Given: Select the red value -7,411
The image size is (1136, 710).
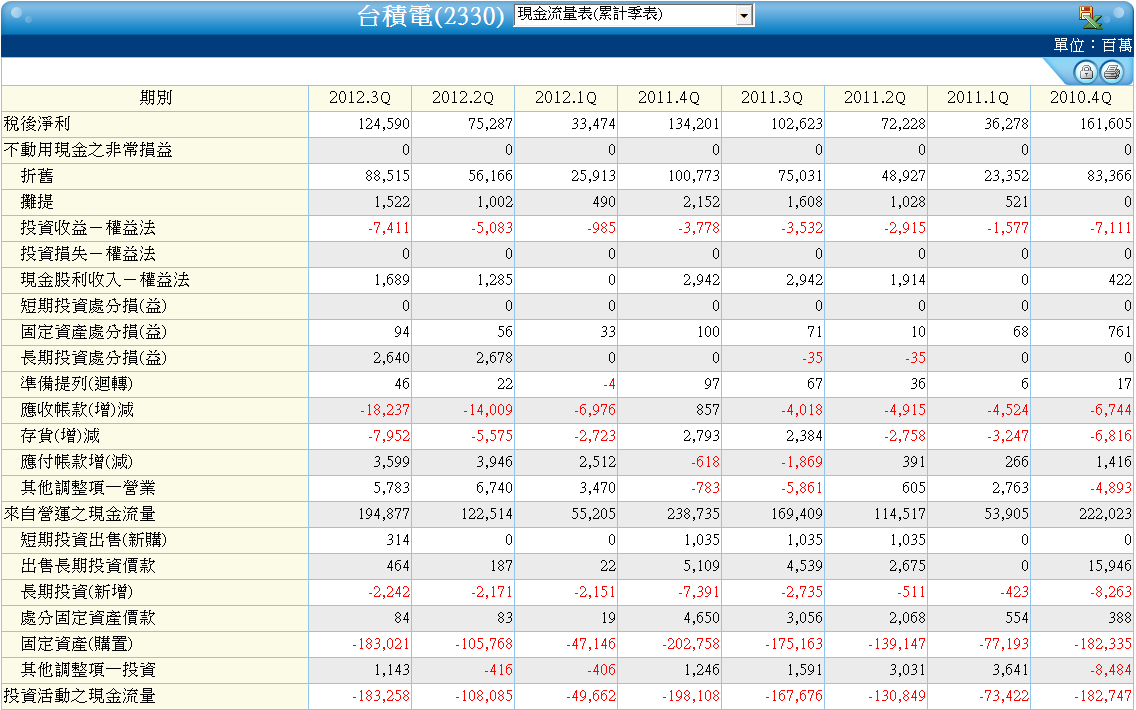Looking at the screenshot, I should 389,229.
